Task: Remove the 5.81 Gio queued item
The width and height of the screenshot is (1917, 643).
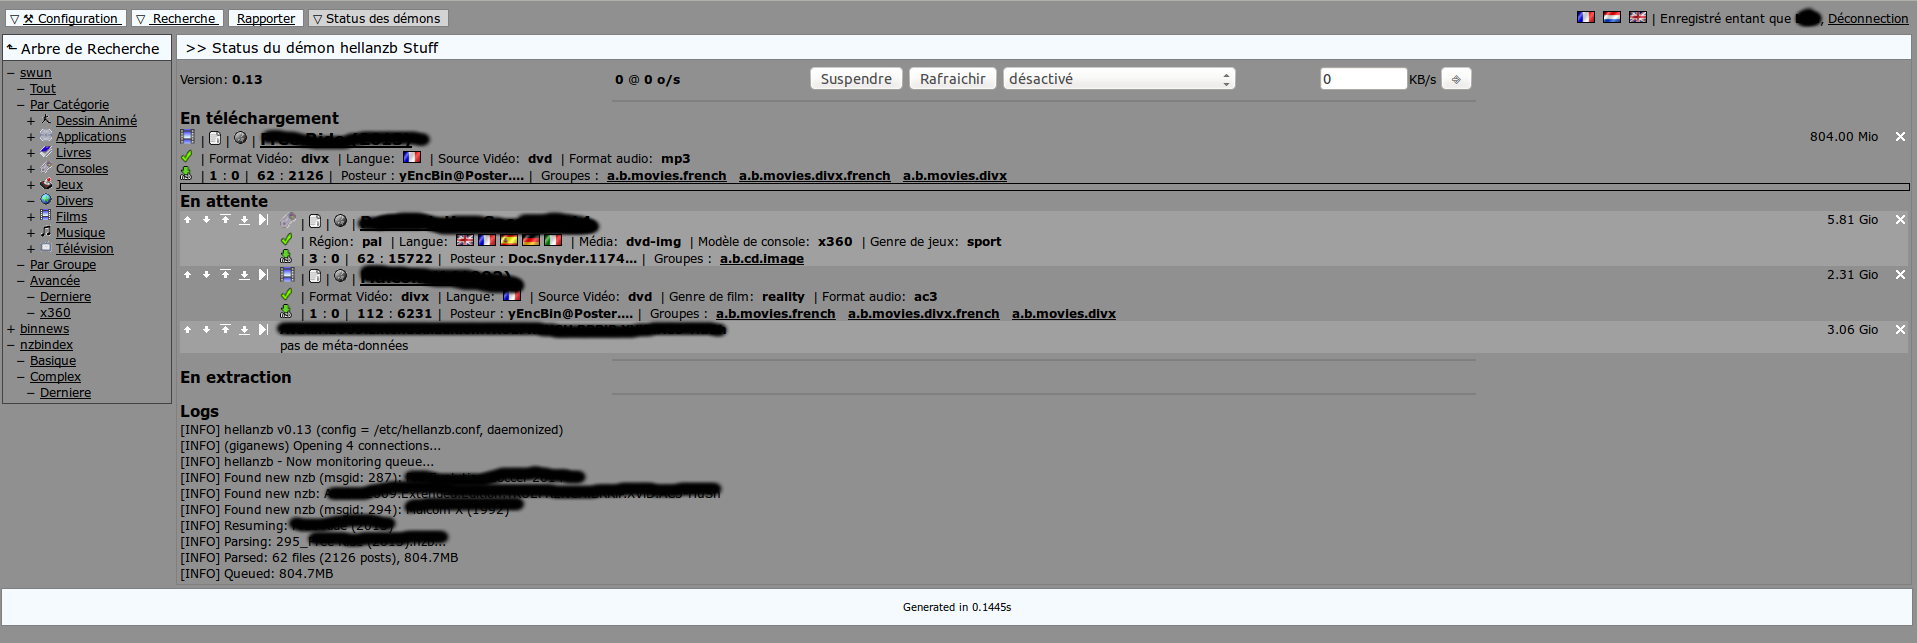Action: pyautogui.click(x=1900, y=220)
